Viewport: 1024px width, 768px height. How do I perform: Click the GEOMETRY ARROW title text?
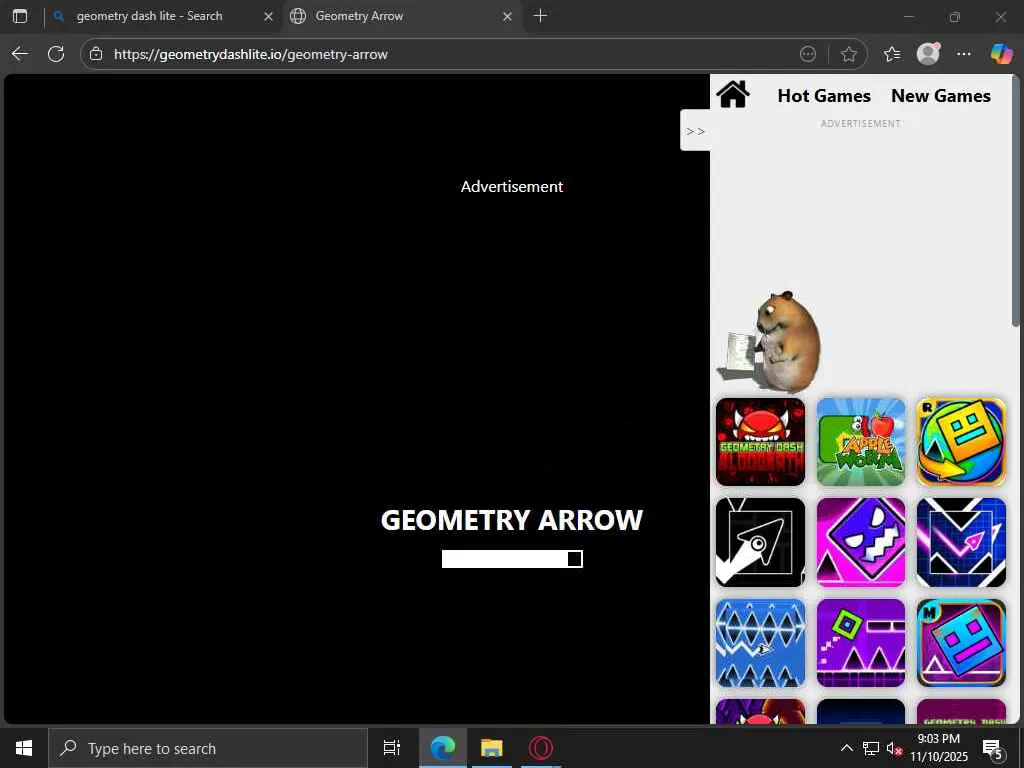point(512,520)
